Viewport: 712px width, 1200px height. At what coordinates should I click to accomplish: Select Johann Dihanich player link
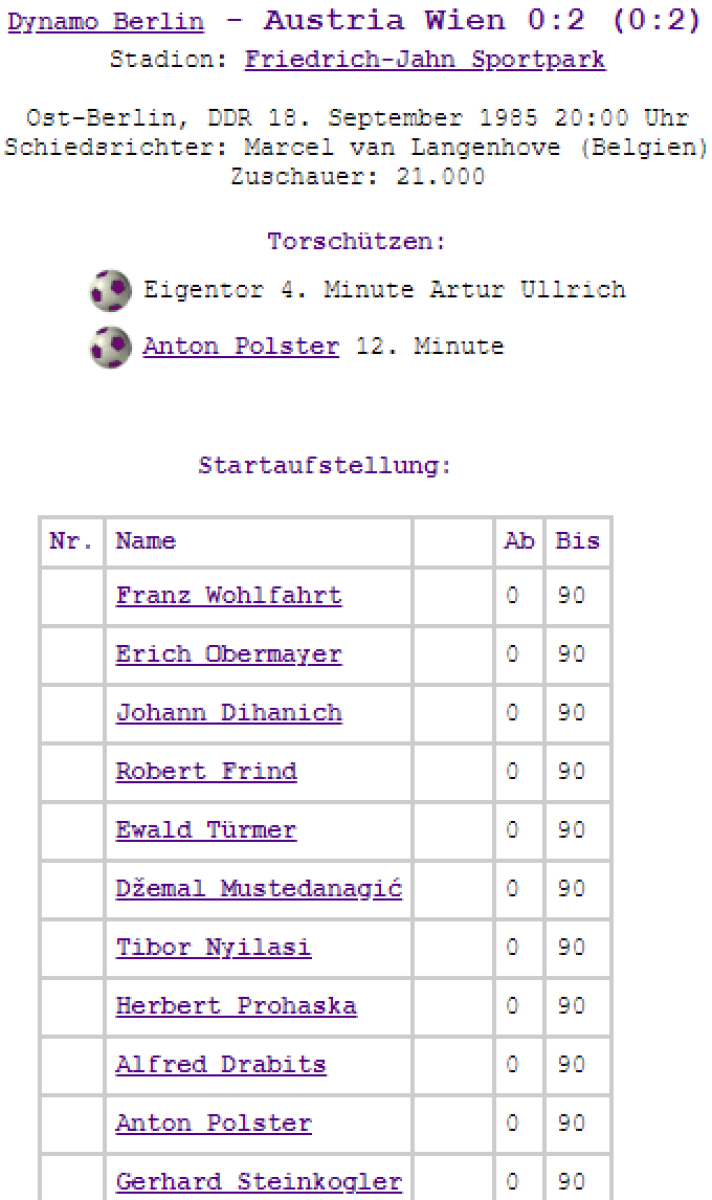pos(229,713)
